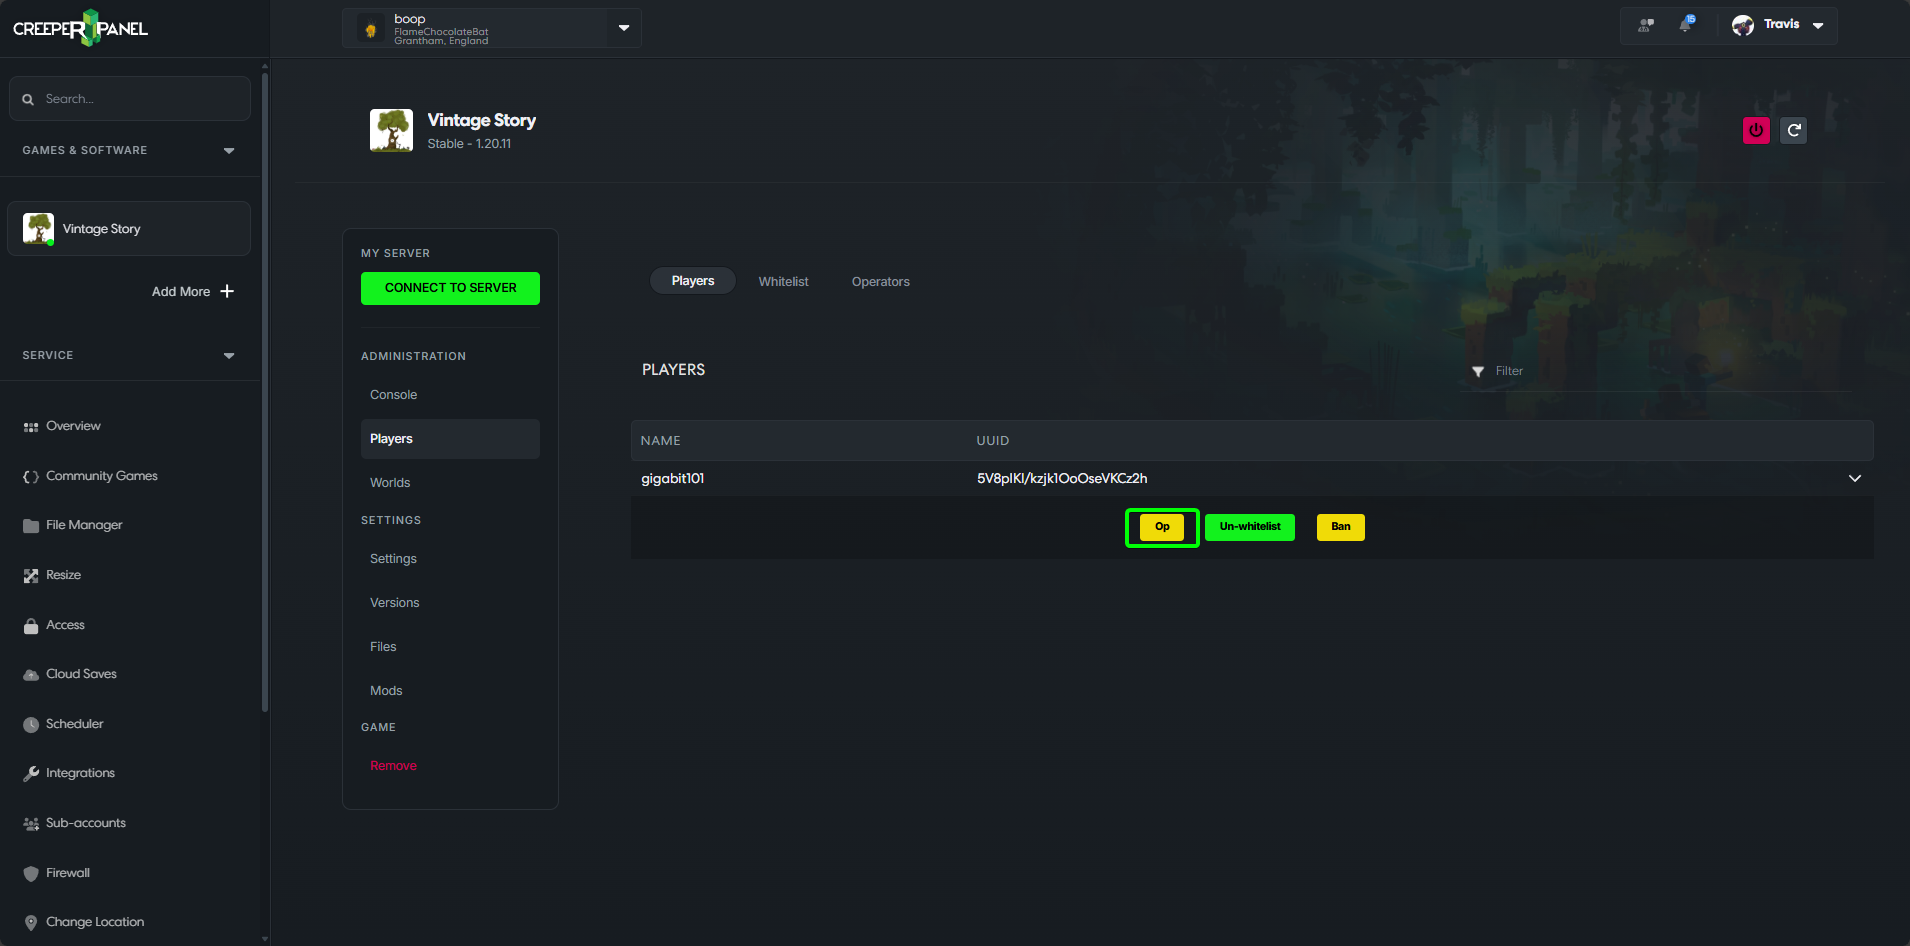Go to File Manager
The width and height of the screenshot is (1910, 946).
[84, 525]
